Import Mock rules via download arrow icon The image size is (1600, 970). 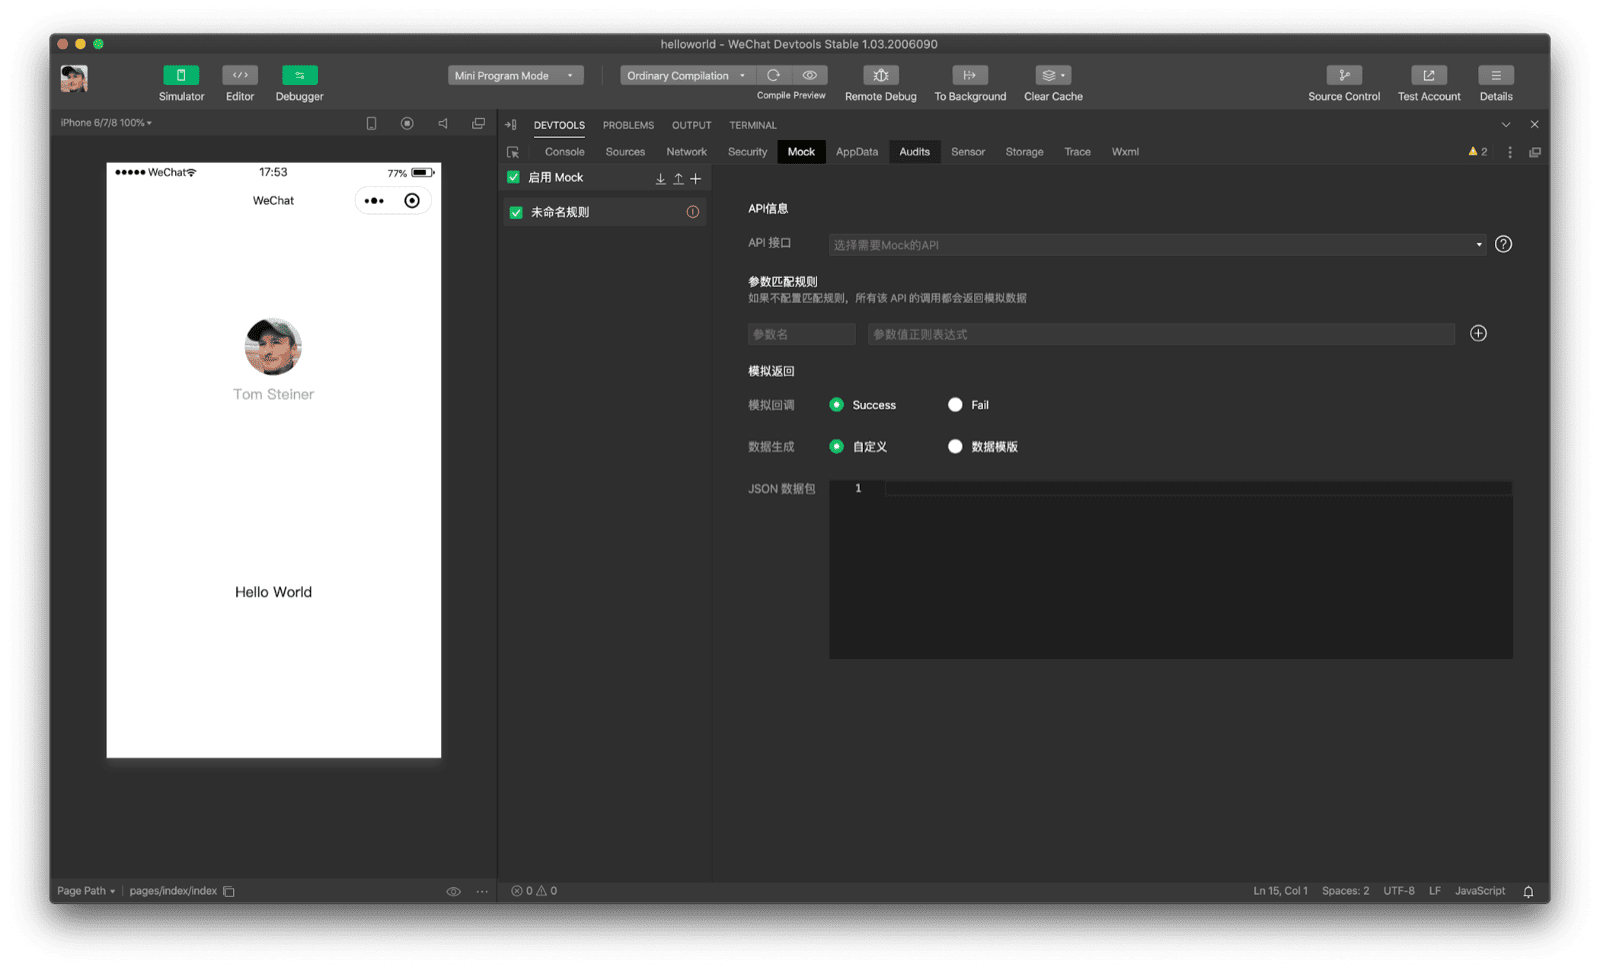(660, 178)
